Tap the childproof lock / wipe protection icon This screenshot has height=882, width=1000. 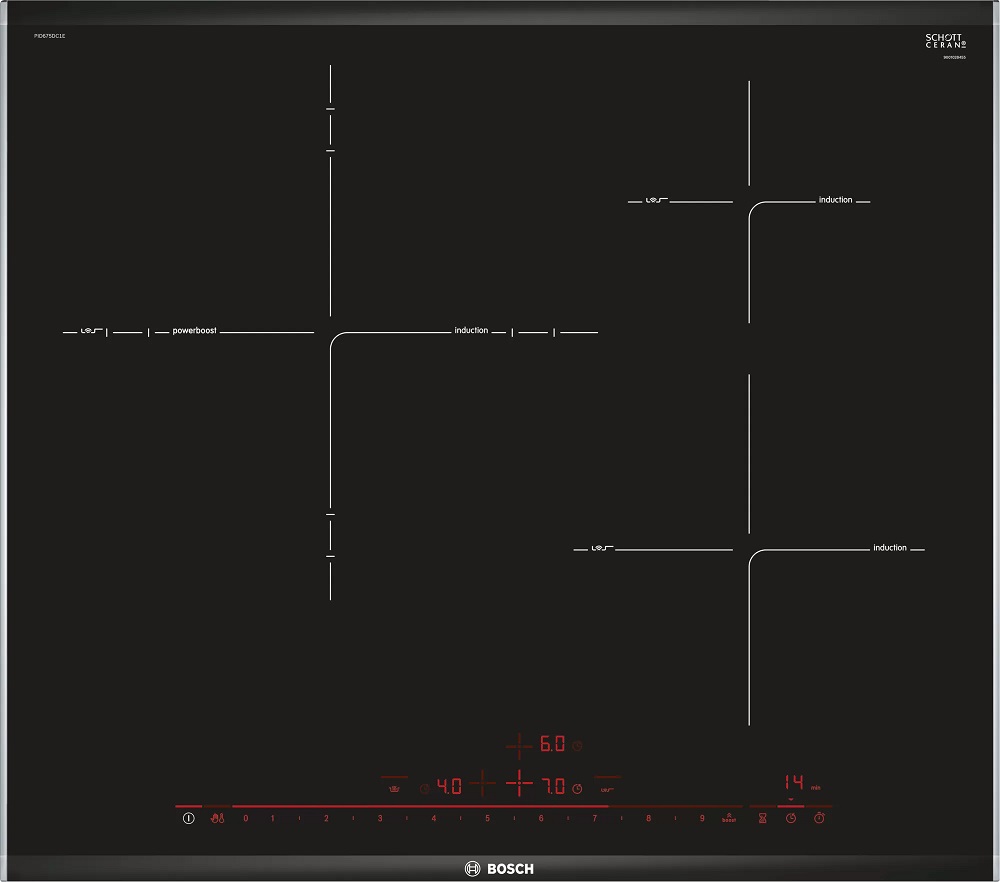(x=218, y=819)
